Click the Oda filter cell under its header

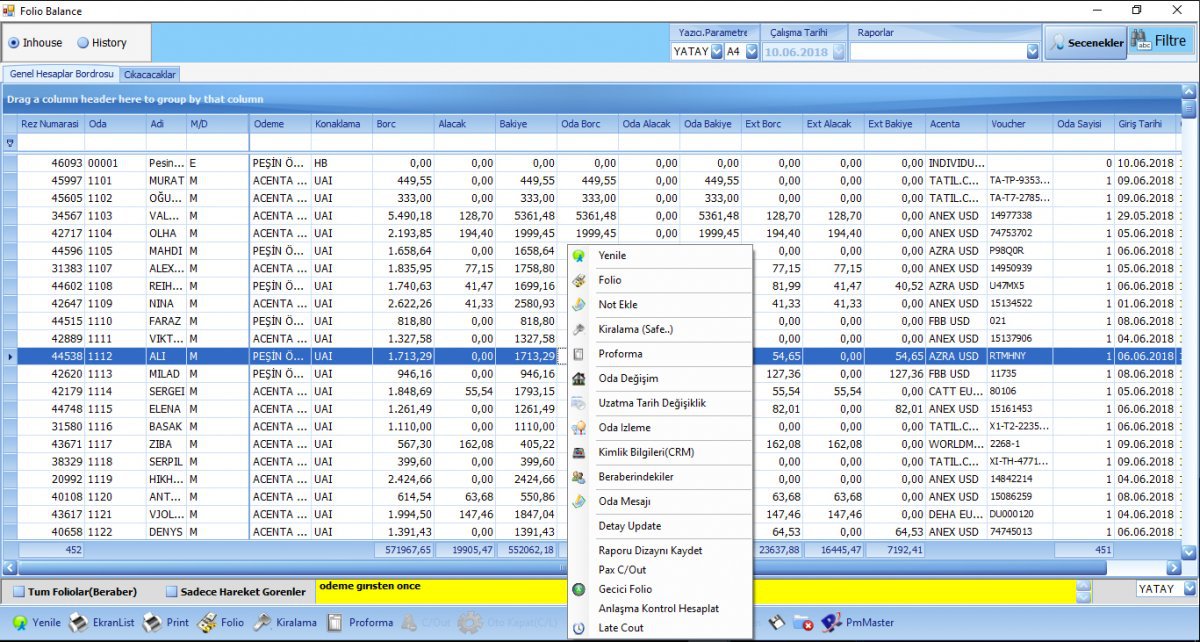pos(116,143)
